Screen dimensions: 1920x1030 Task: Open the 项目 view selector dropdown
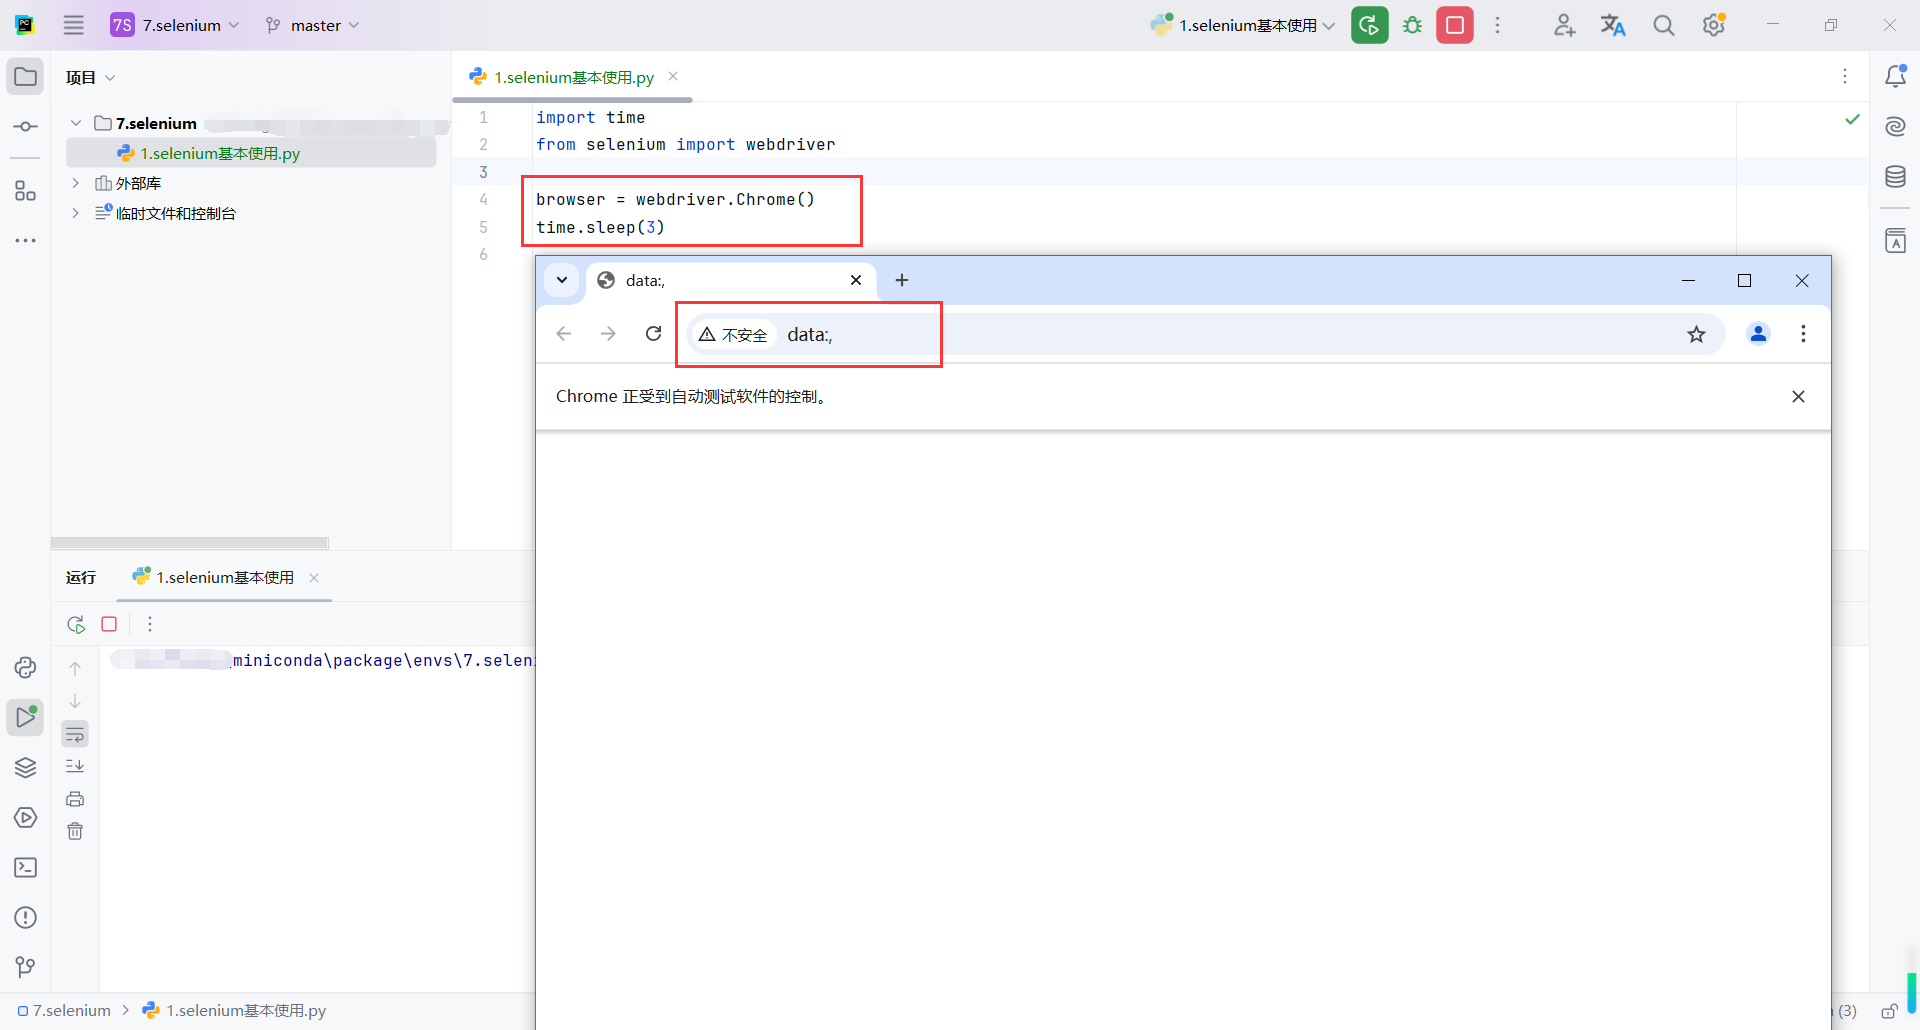(90, 77)
